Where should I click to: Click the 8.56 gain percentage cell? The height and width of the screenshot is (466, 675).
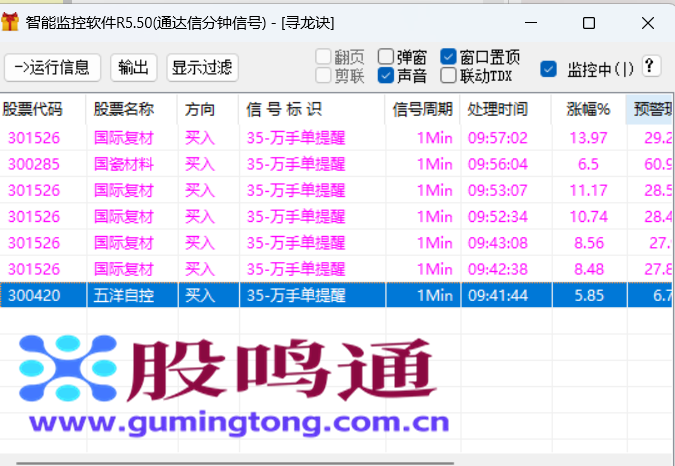coord(588,243)
